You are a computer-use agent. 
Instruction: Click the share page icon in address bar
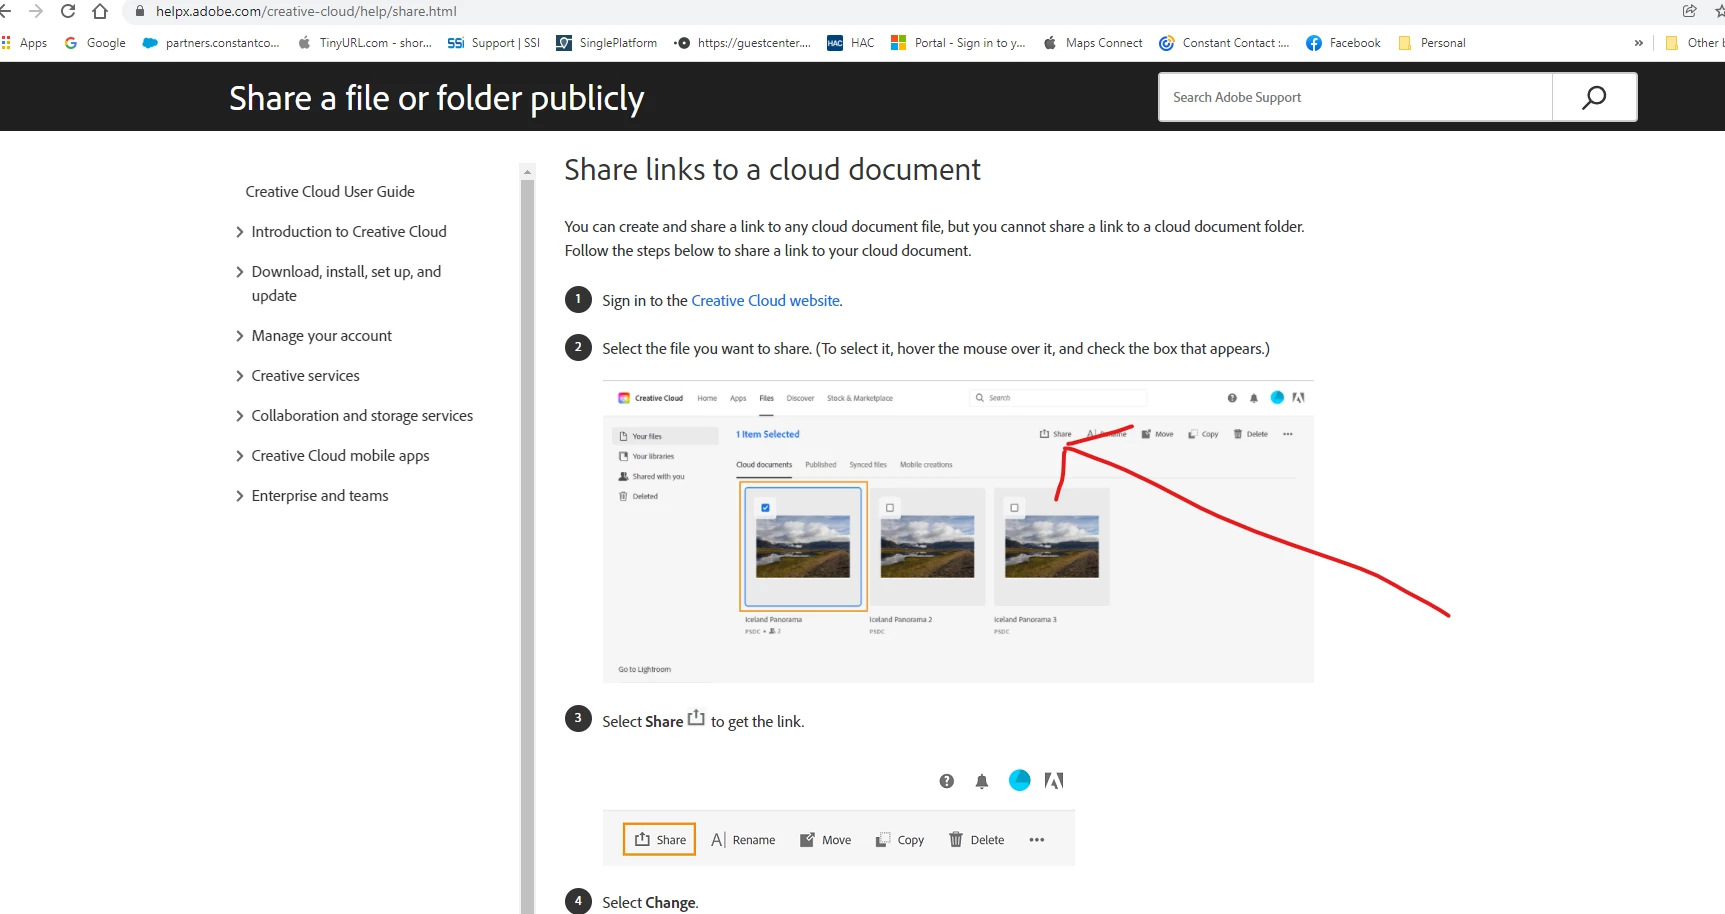click(1689, 11)
